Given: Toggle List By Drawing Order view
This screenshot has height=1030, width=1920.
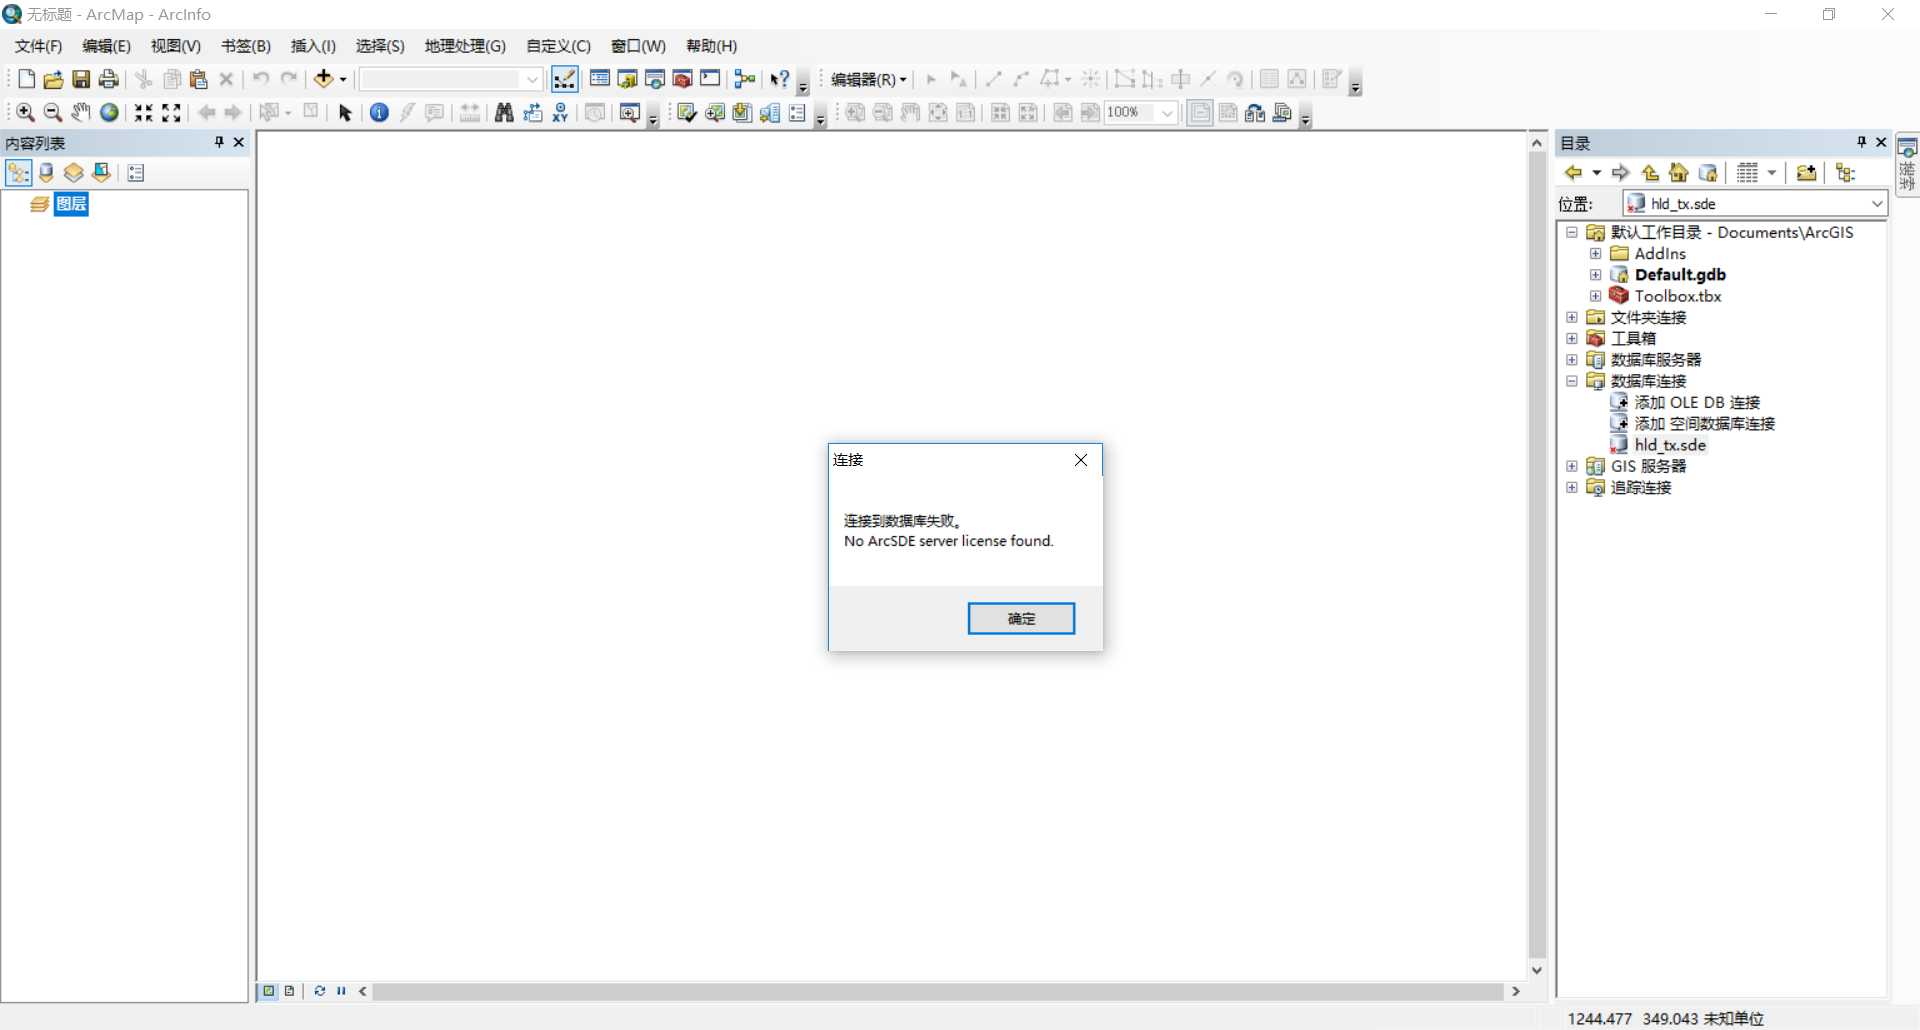Looking at the screenshot, I should pos(19,173).
